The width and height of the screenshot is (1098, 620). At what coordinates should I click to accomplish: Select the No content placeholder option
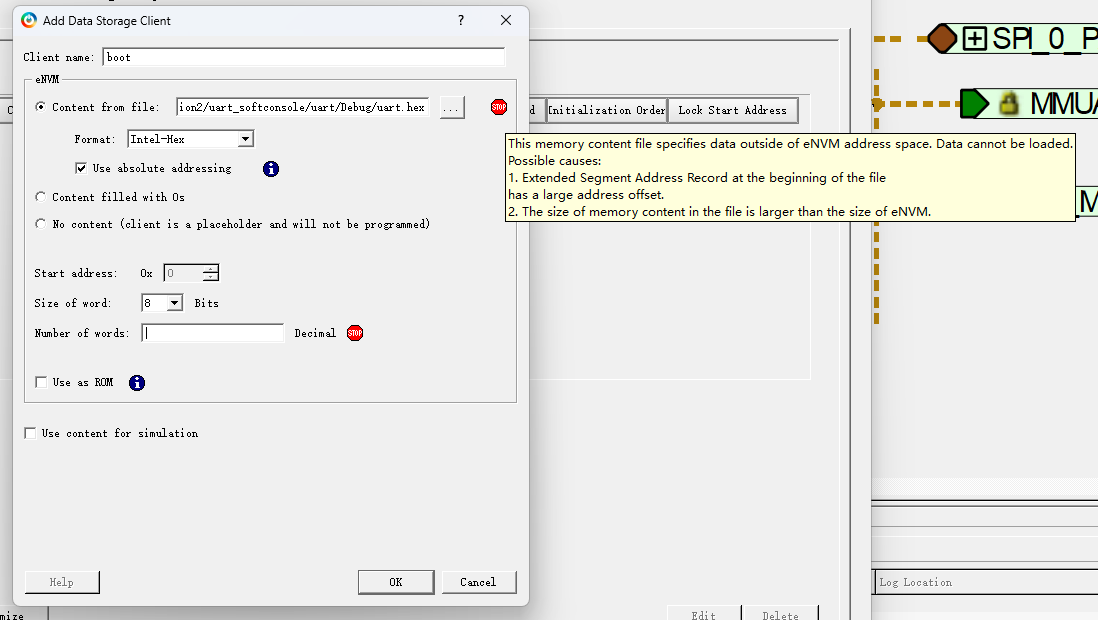pos(41,223)
